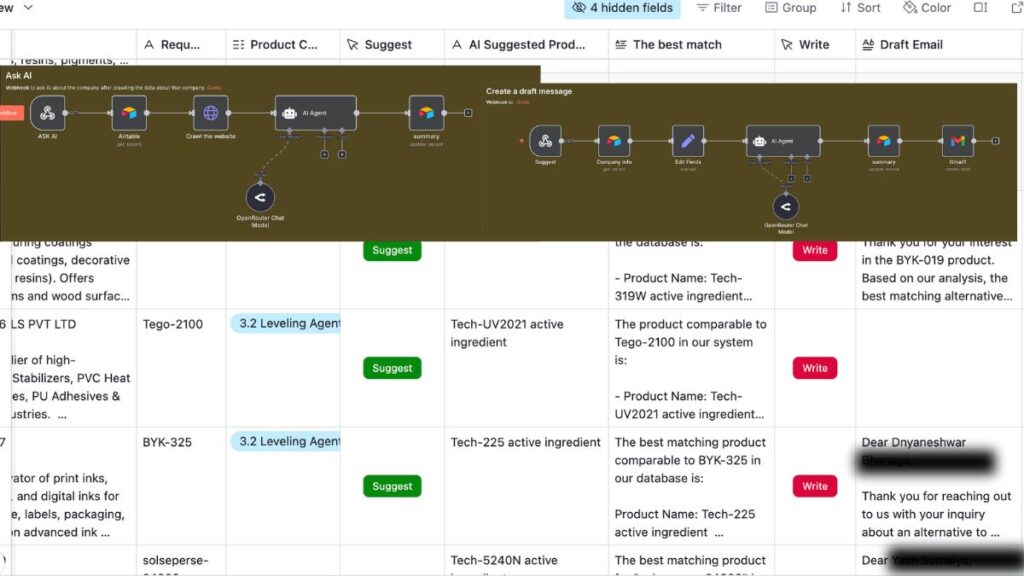The height and width of the screenshot is (576, 1024).
Task: Open the Group menu
Action: pyautogui.click(x=791, y=8)
